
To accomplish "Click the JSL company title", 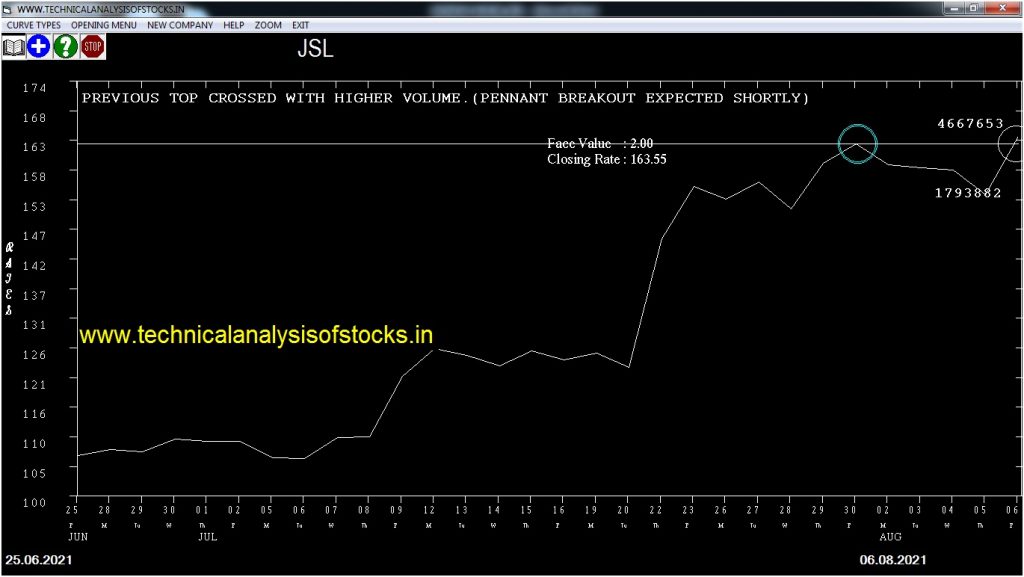I will 315,50.
